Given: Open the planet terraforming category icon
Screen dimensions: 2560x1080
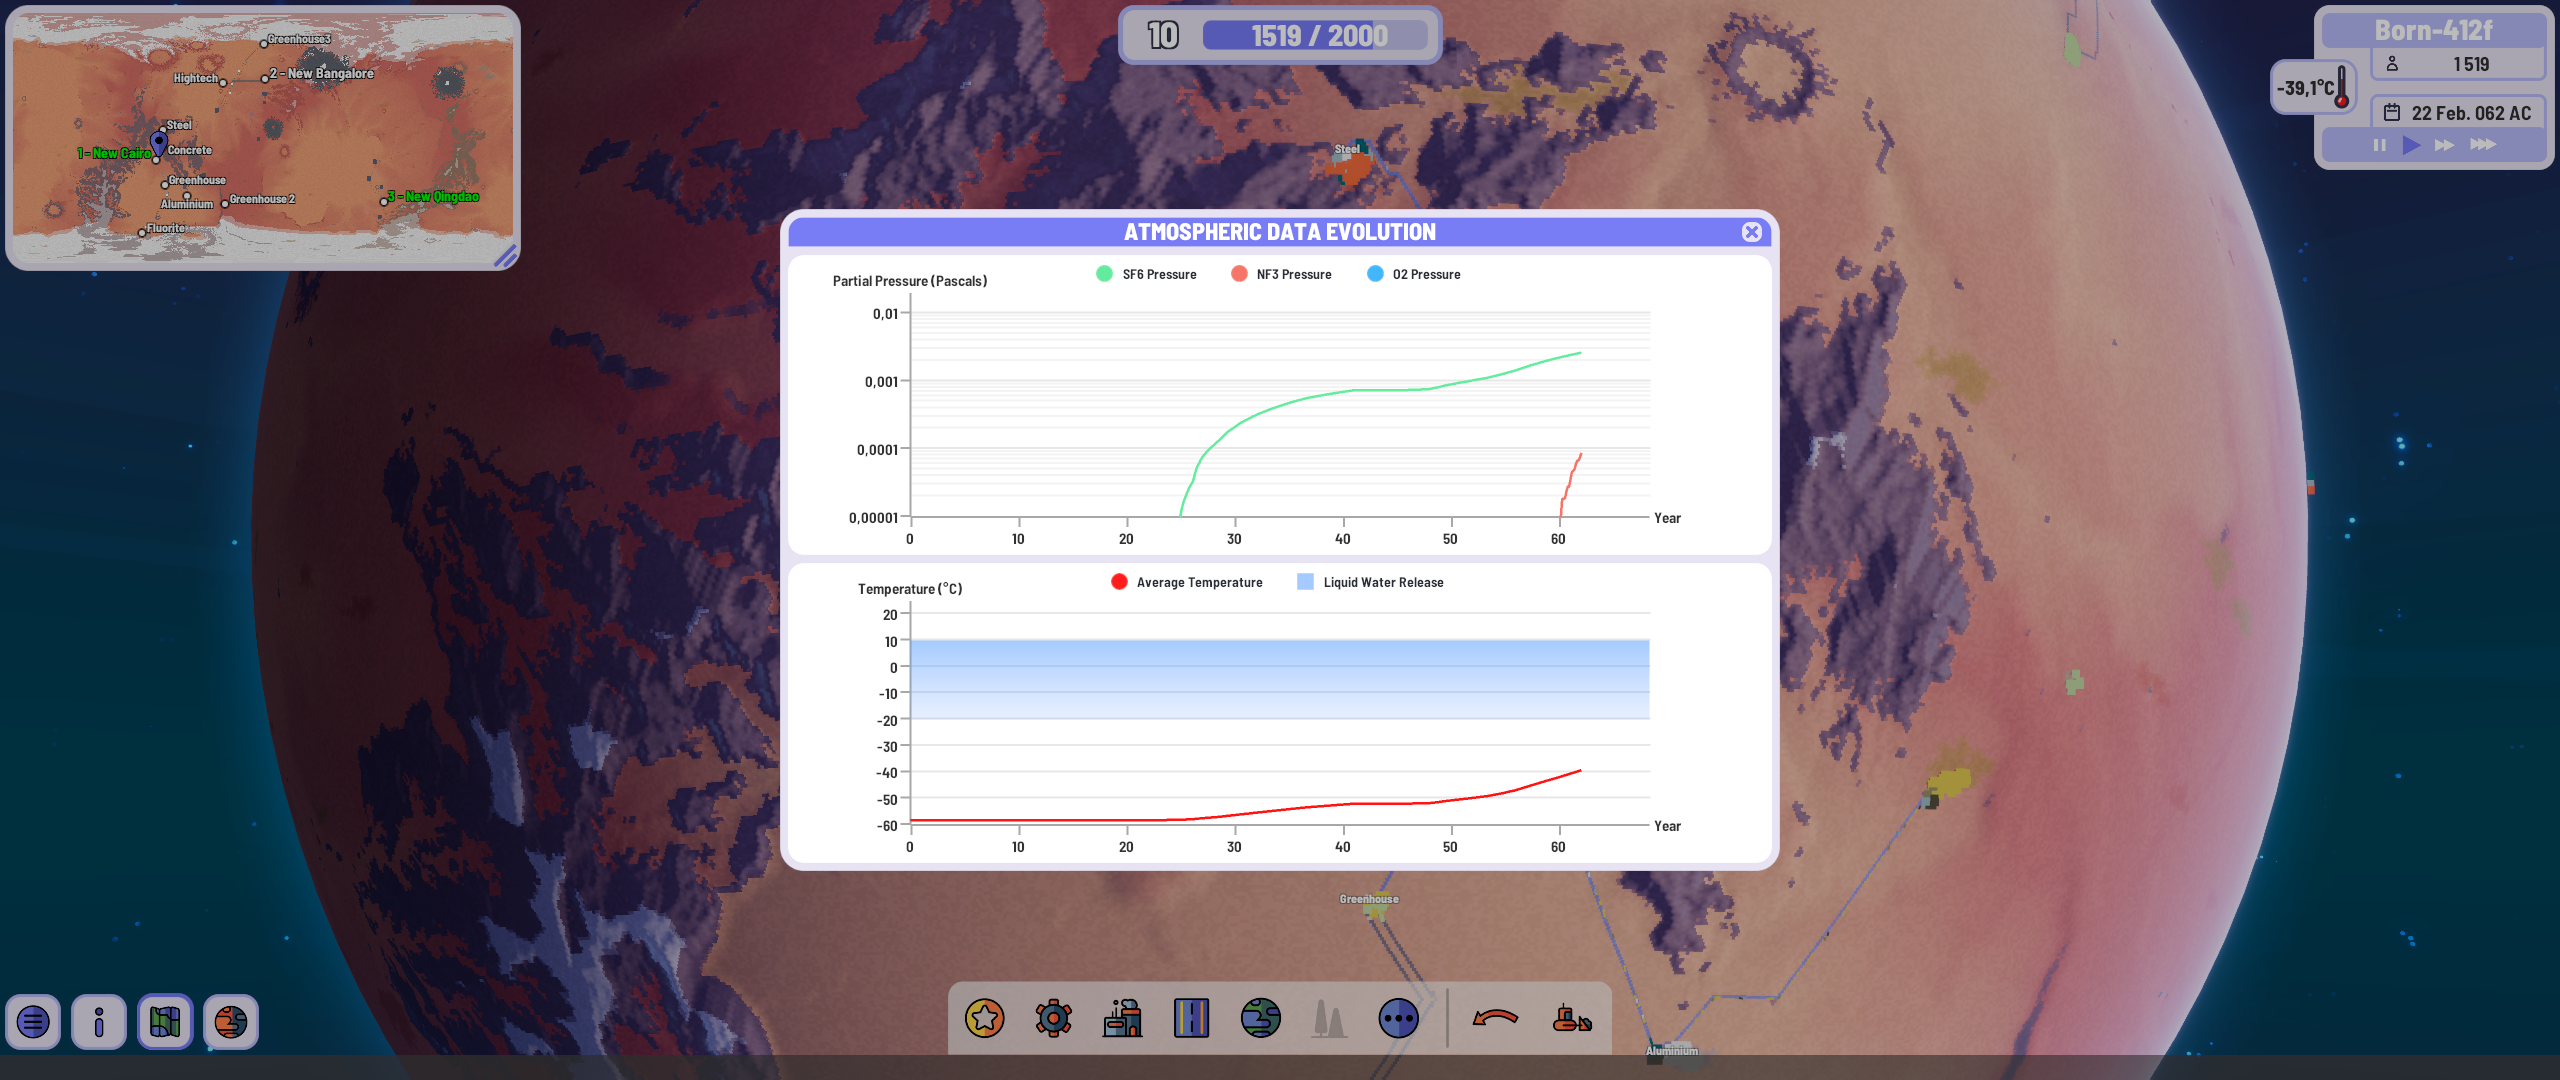Looking at the screenshot, I should pyautogui.click(x=1260, y=1019).
